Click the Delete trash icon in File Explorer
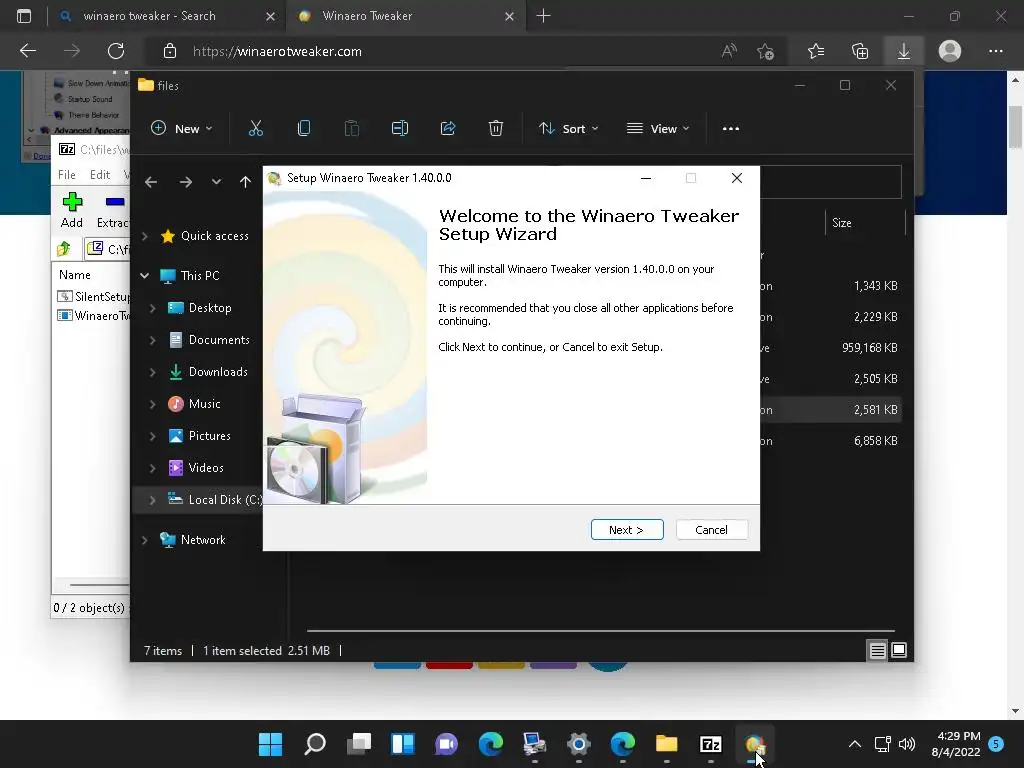Screen dimensions: 1024x768 click(x=496, y=129)
